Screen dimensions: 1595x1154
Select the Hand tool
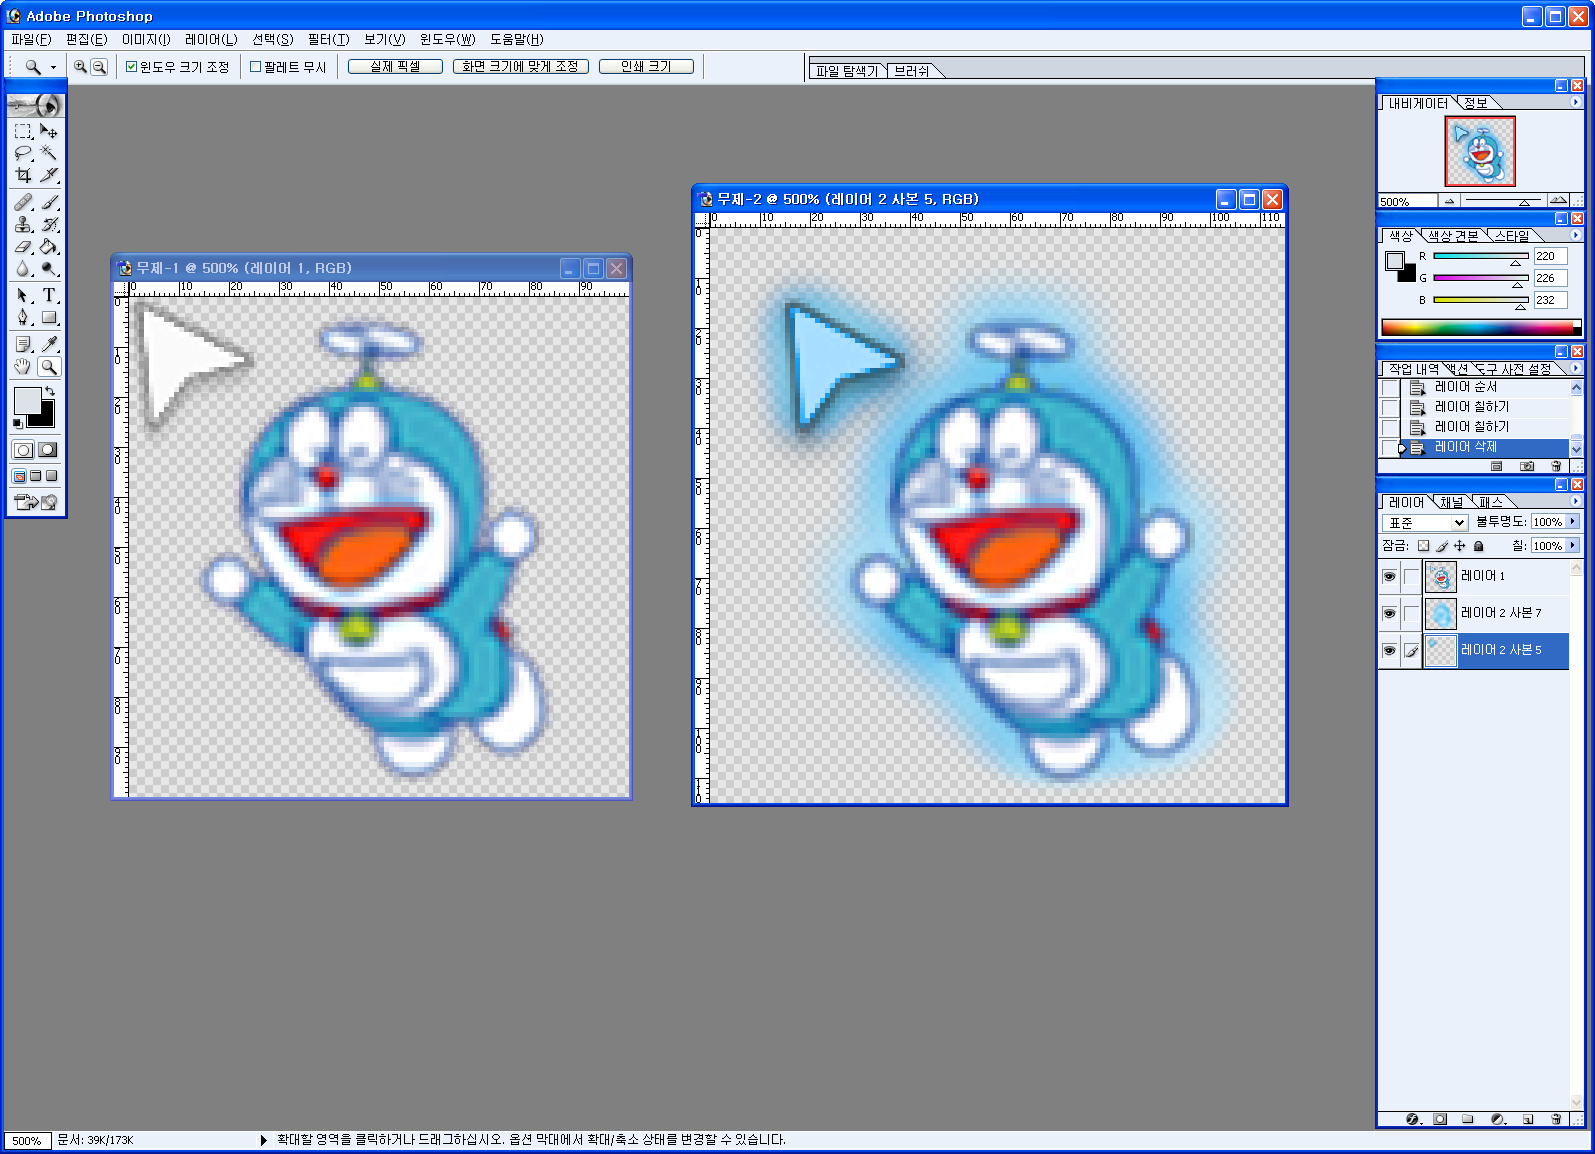click(x=23, y=367)
